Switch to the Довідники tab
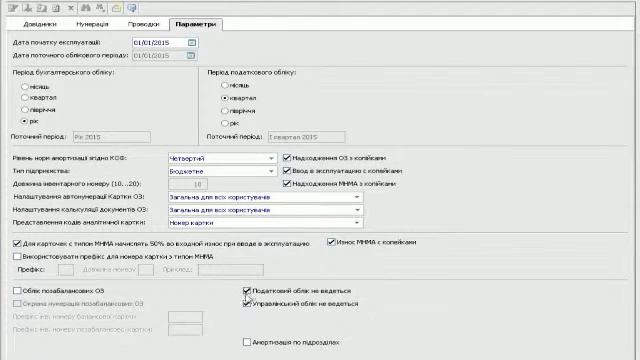 [x=40, y=24]
